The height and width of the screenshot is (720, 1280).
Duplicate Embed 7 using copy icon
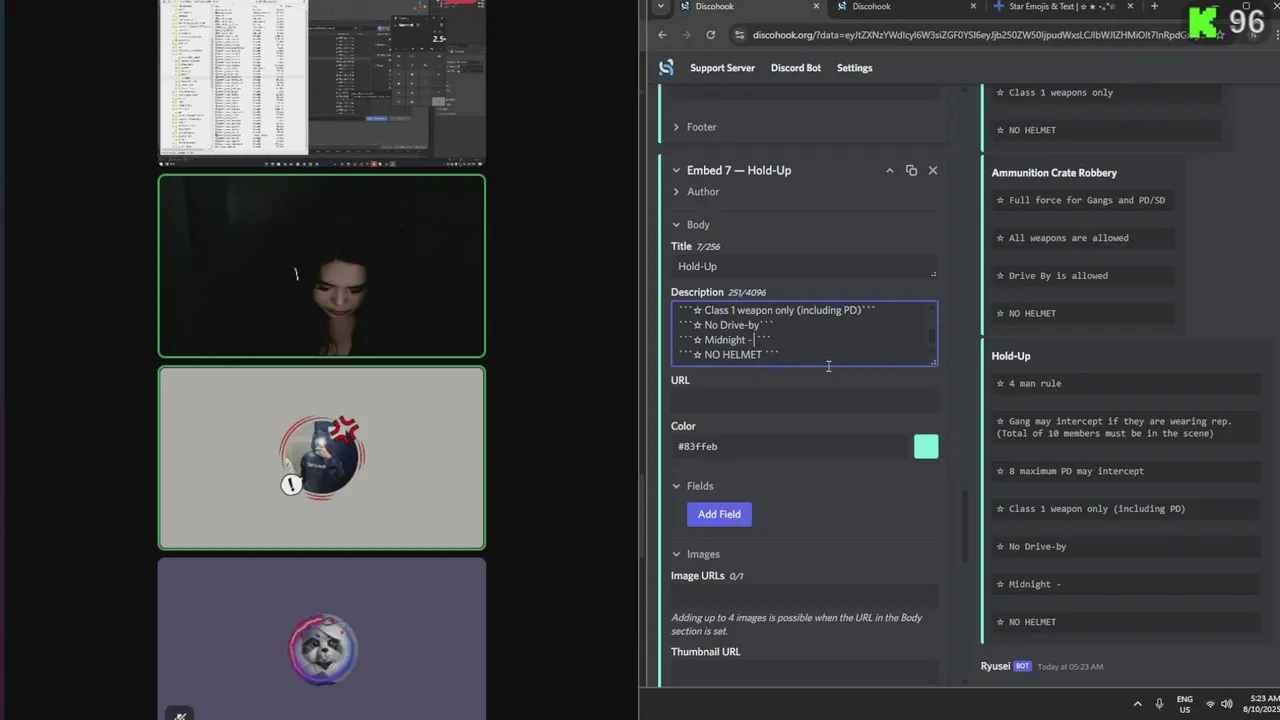(911, 171)
